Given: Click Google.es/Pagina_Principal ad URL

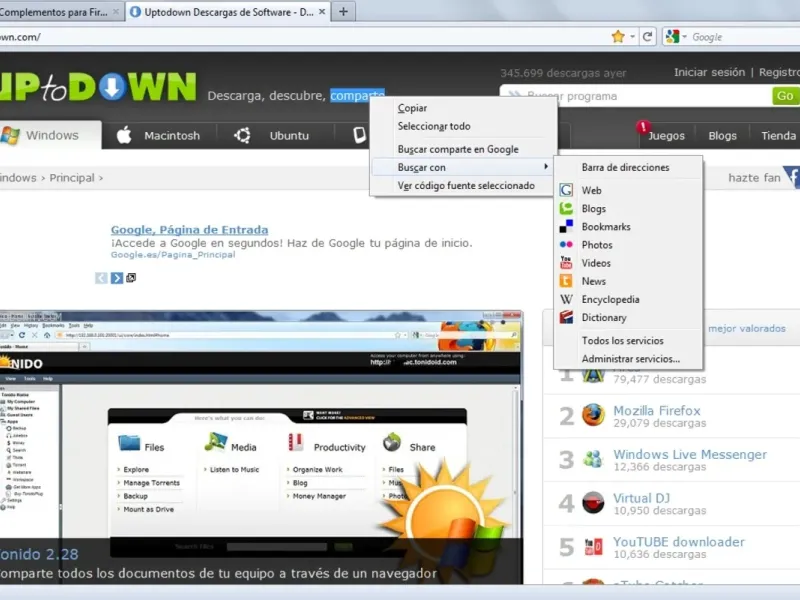Looking at the screenshot, I should coord(173,255).
